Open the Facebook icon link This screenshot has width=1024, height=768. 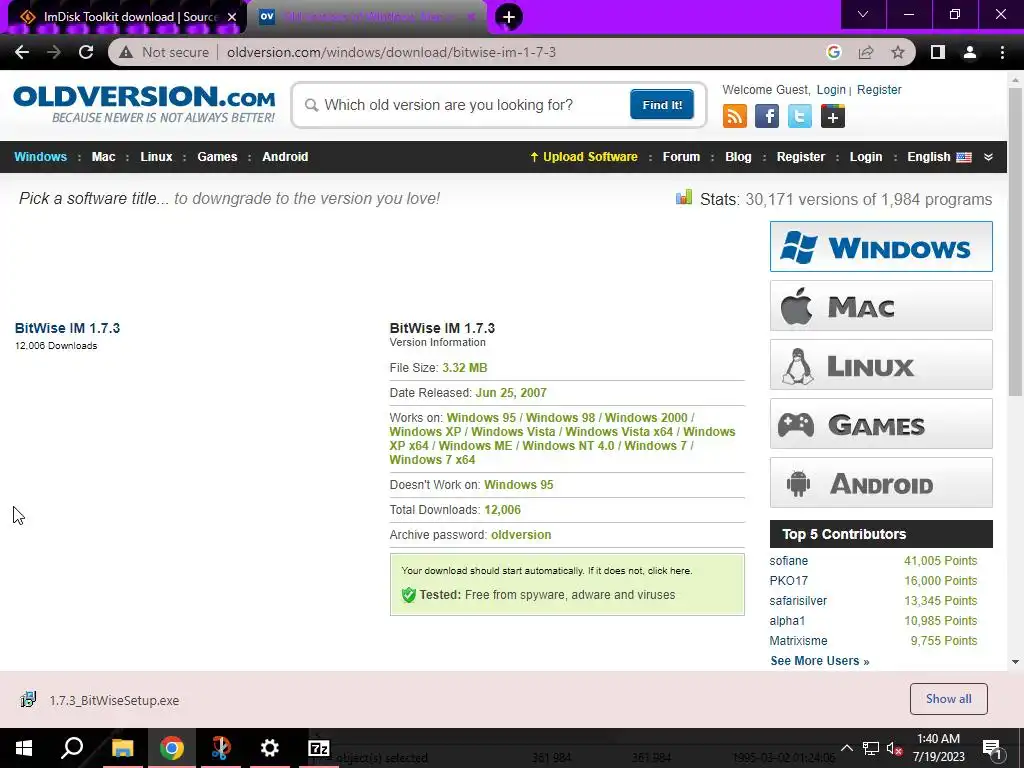coord(767,117)
